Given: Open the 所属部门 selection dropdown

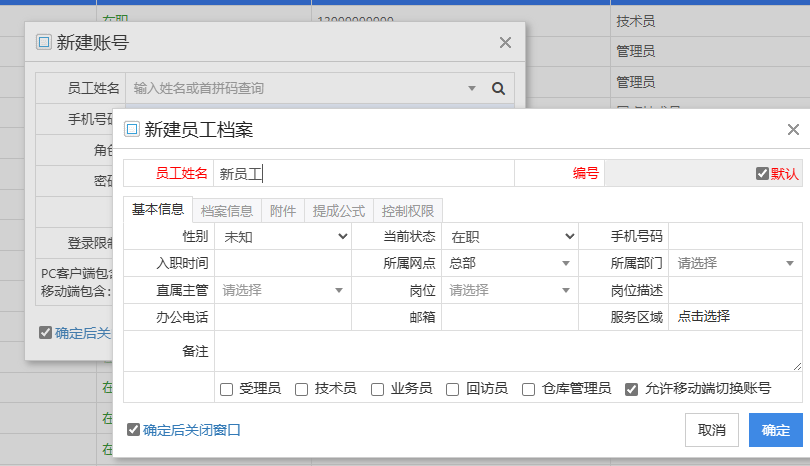Looking at the screenshot, I should 734,263.
